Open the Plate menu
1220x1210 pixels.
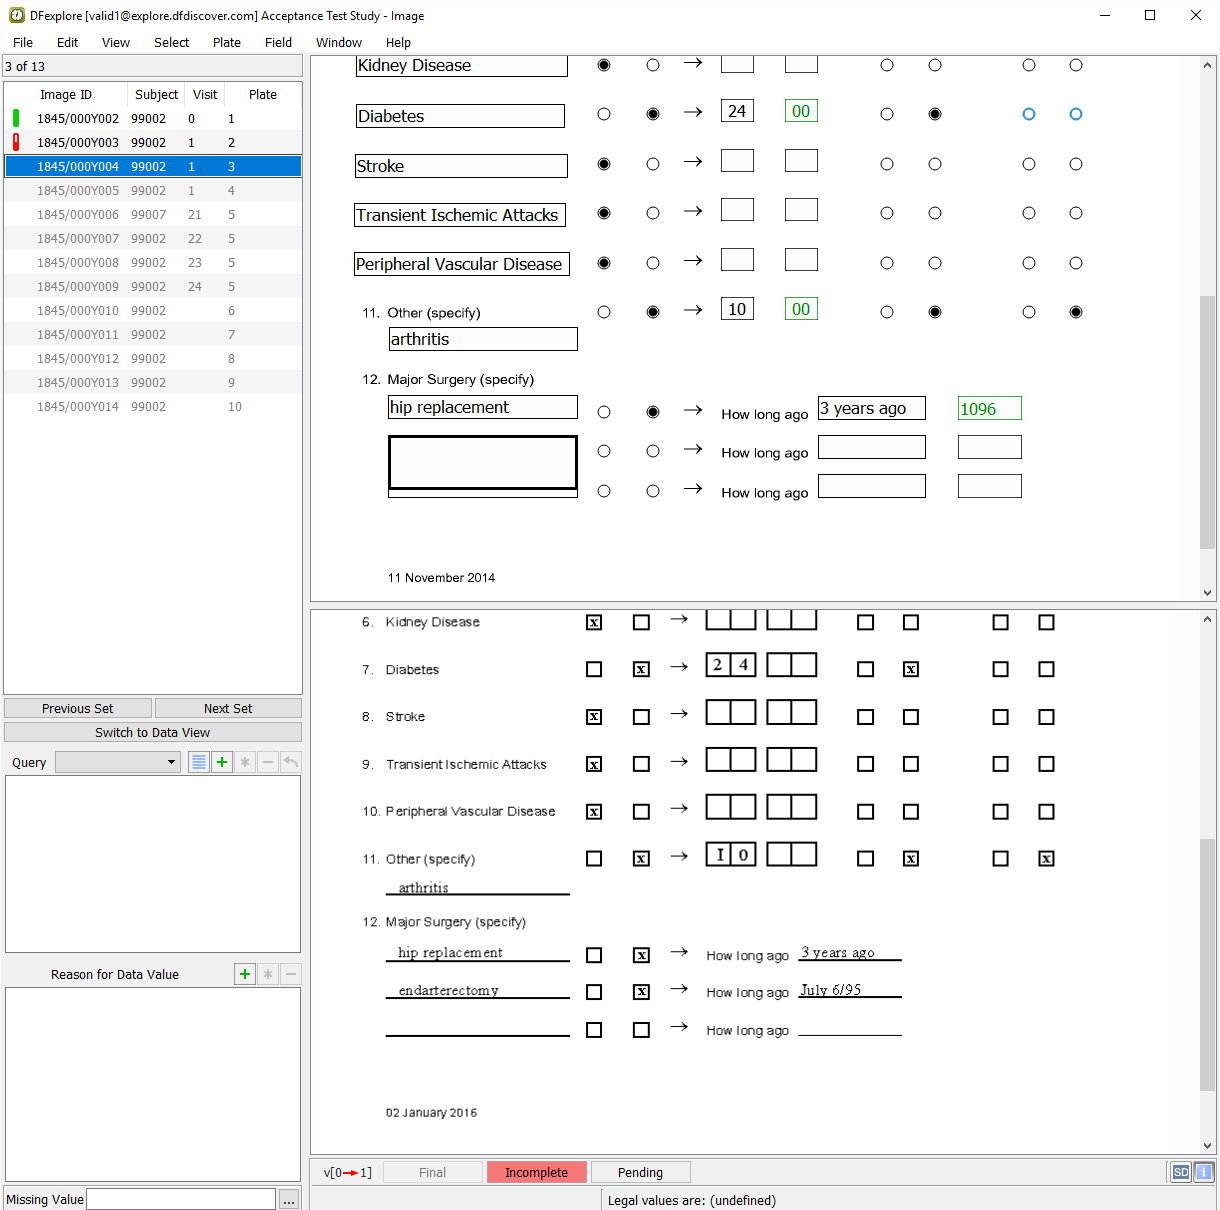pyautogui.click(x=227, y=42)
